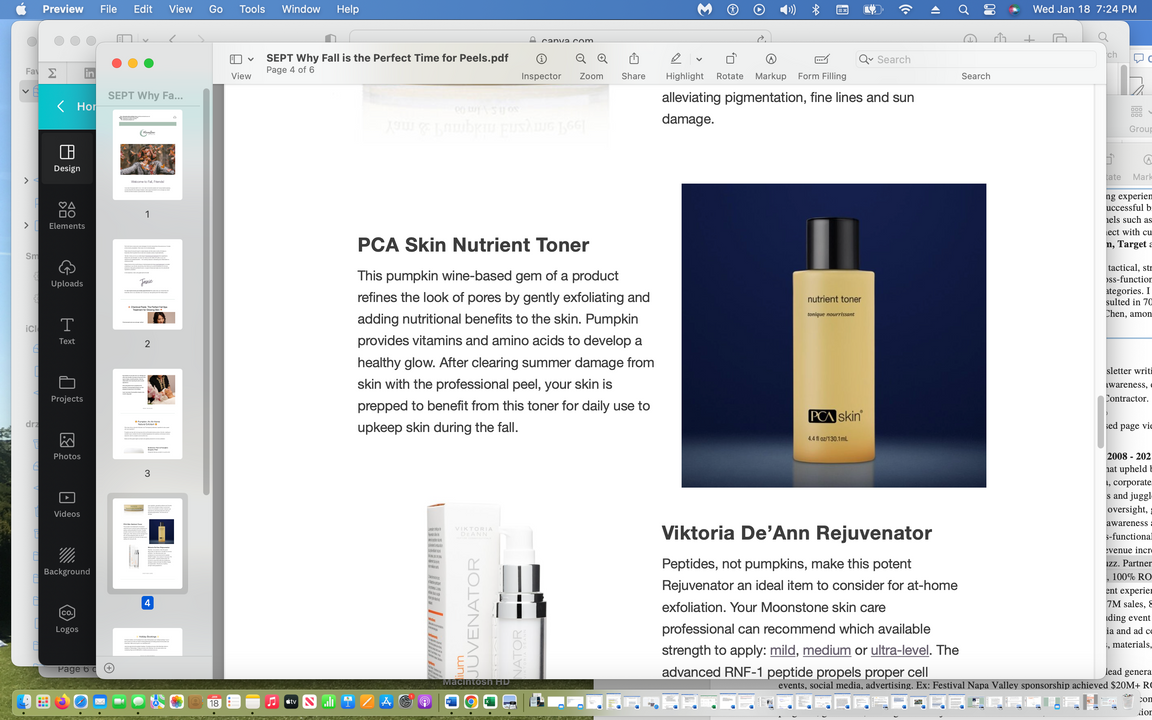Toggle the Form Filling toolbar
Viewport: 1152px width, 720px height.
pyautogui.click(x=822, y=60)
